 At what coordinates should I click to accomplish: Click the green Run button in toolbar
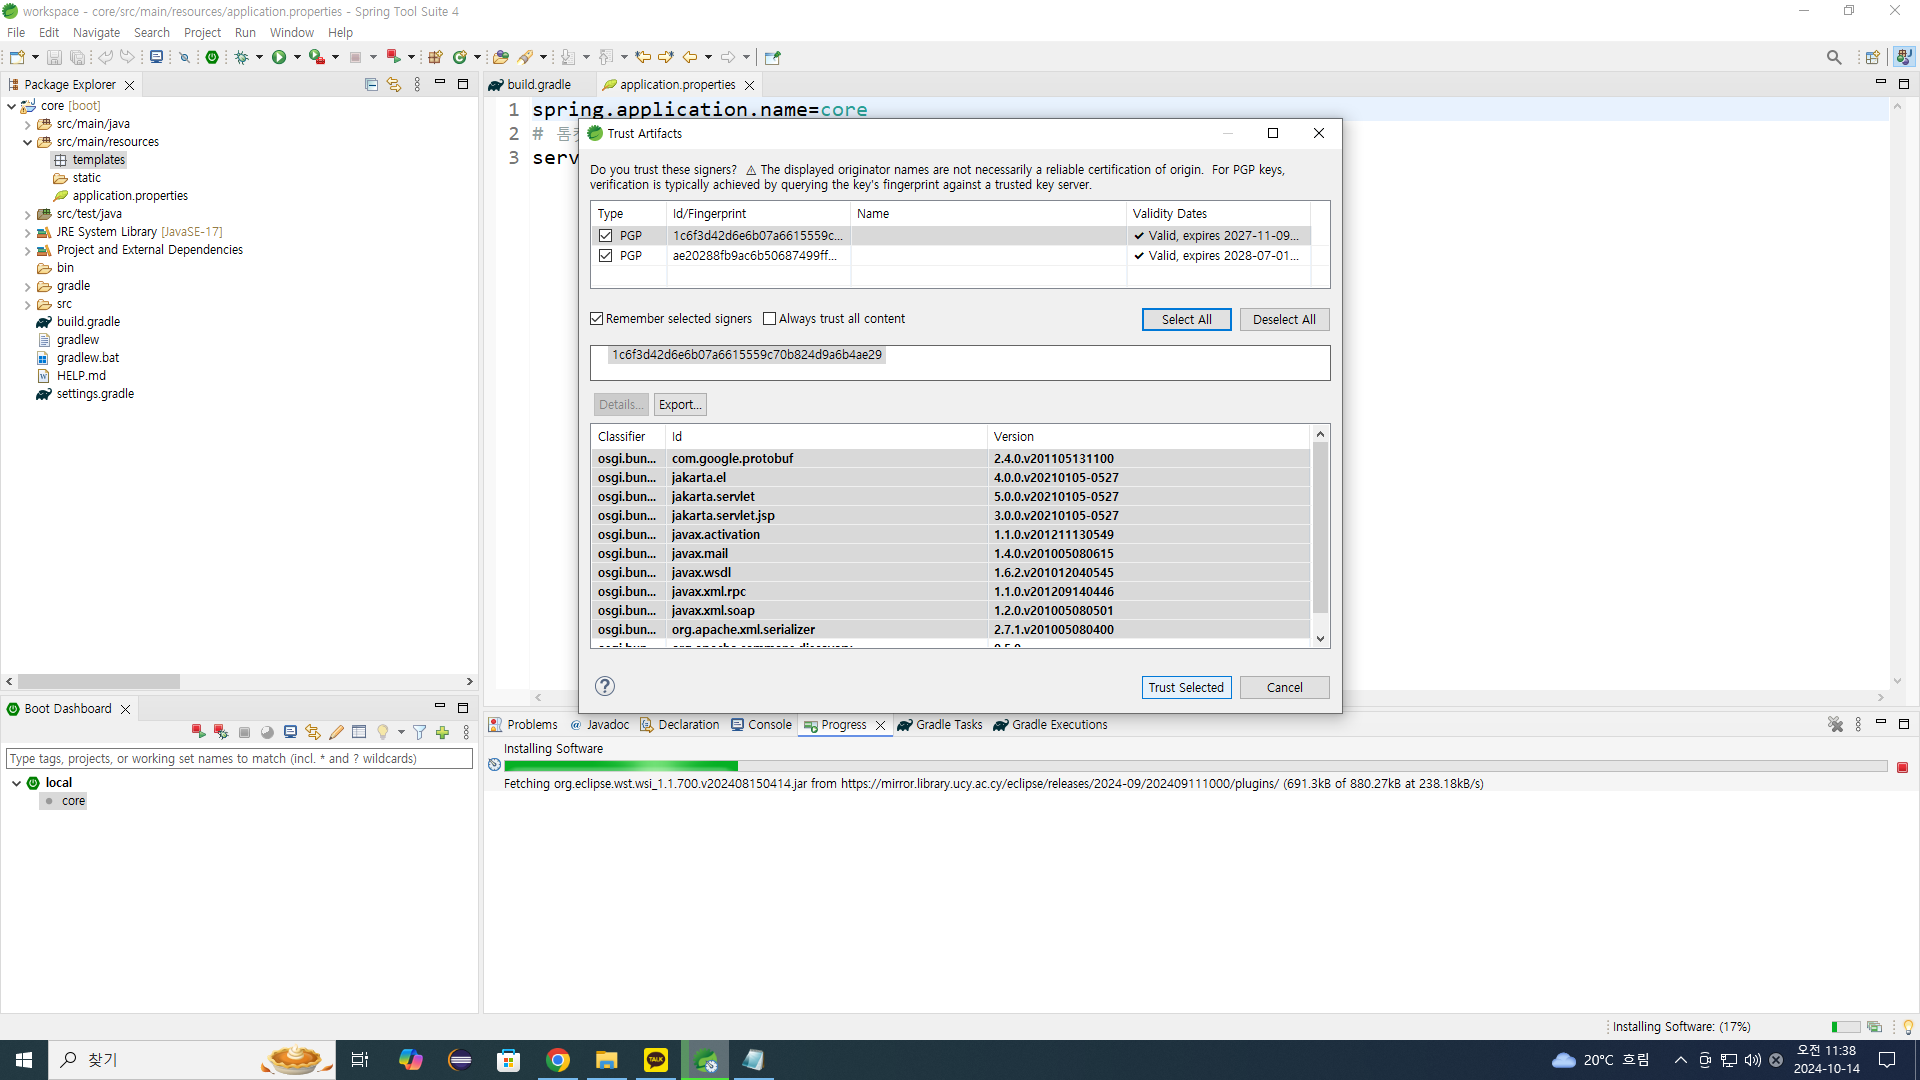coord(279,57)
